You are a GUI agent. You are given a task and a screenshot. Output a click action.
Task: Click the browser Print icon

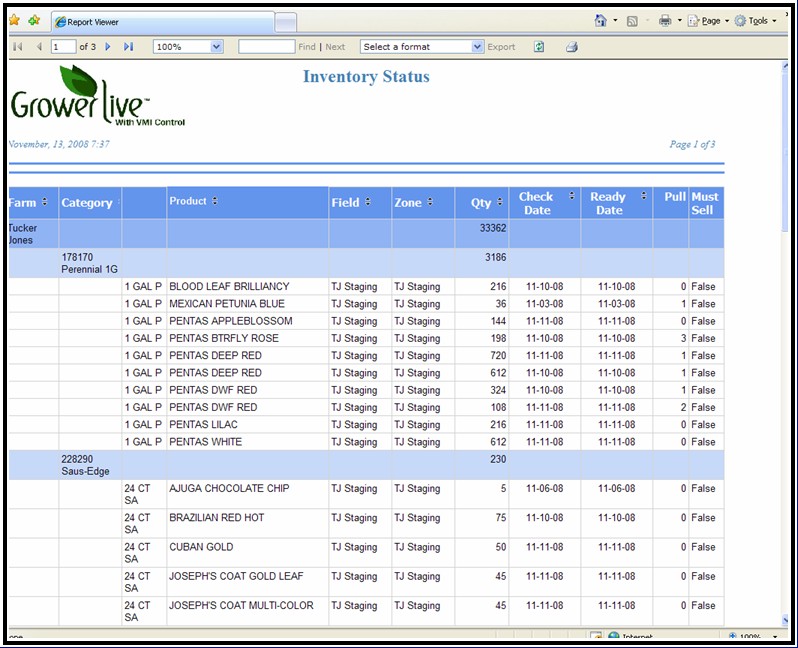665,20
